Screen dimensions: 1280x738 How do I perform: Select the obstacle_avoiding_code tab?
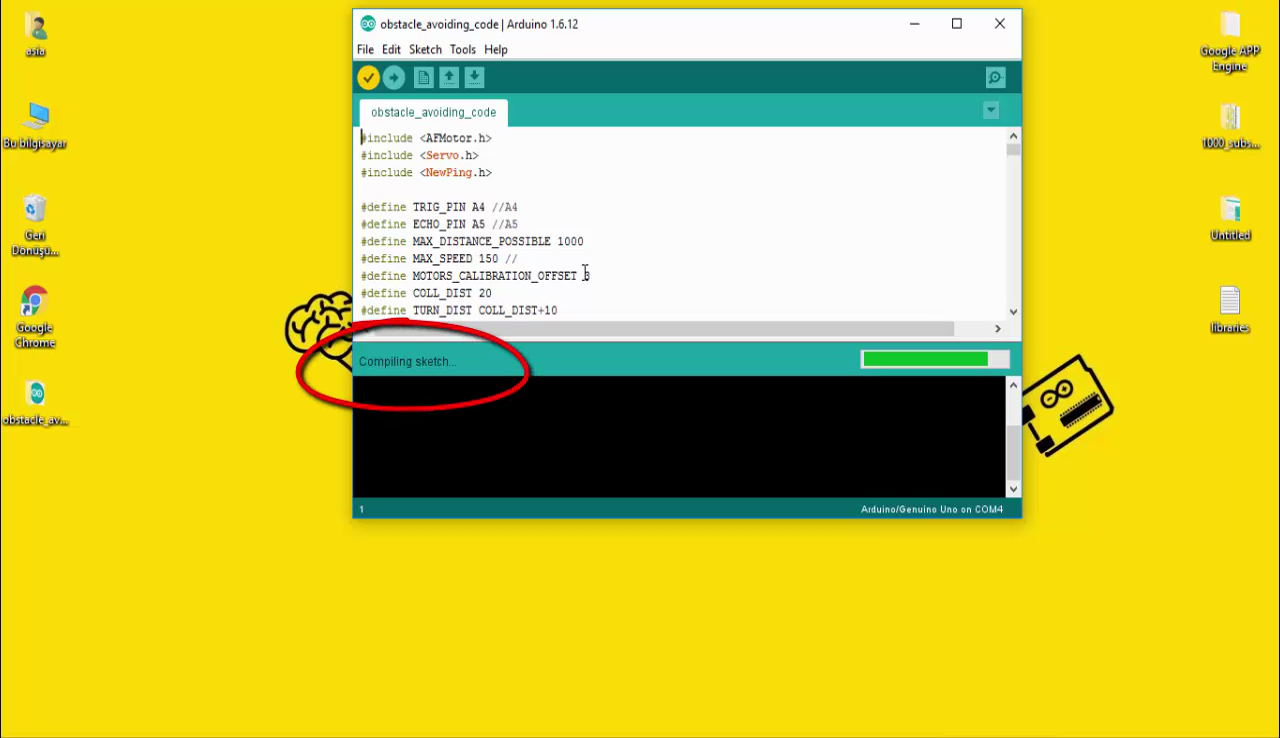click(x=432, y=112)
